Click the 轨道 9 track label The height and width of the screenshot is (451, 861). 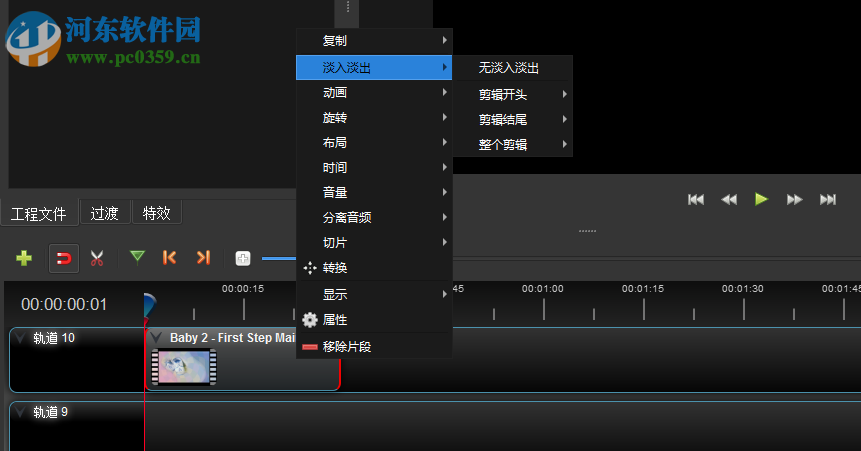(51, 412)
